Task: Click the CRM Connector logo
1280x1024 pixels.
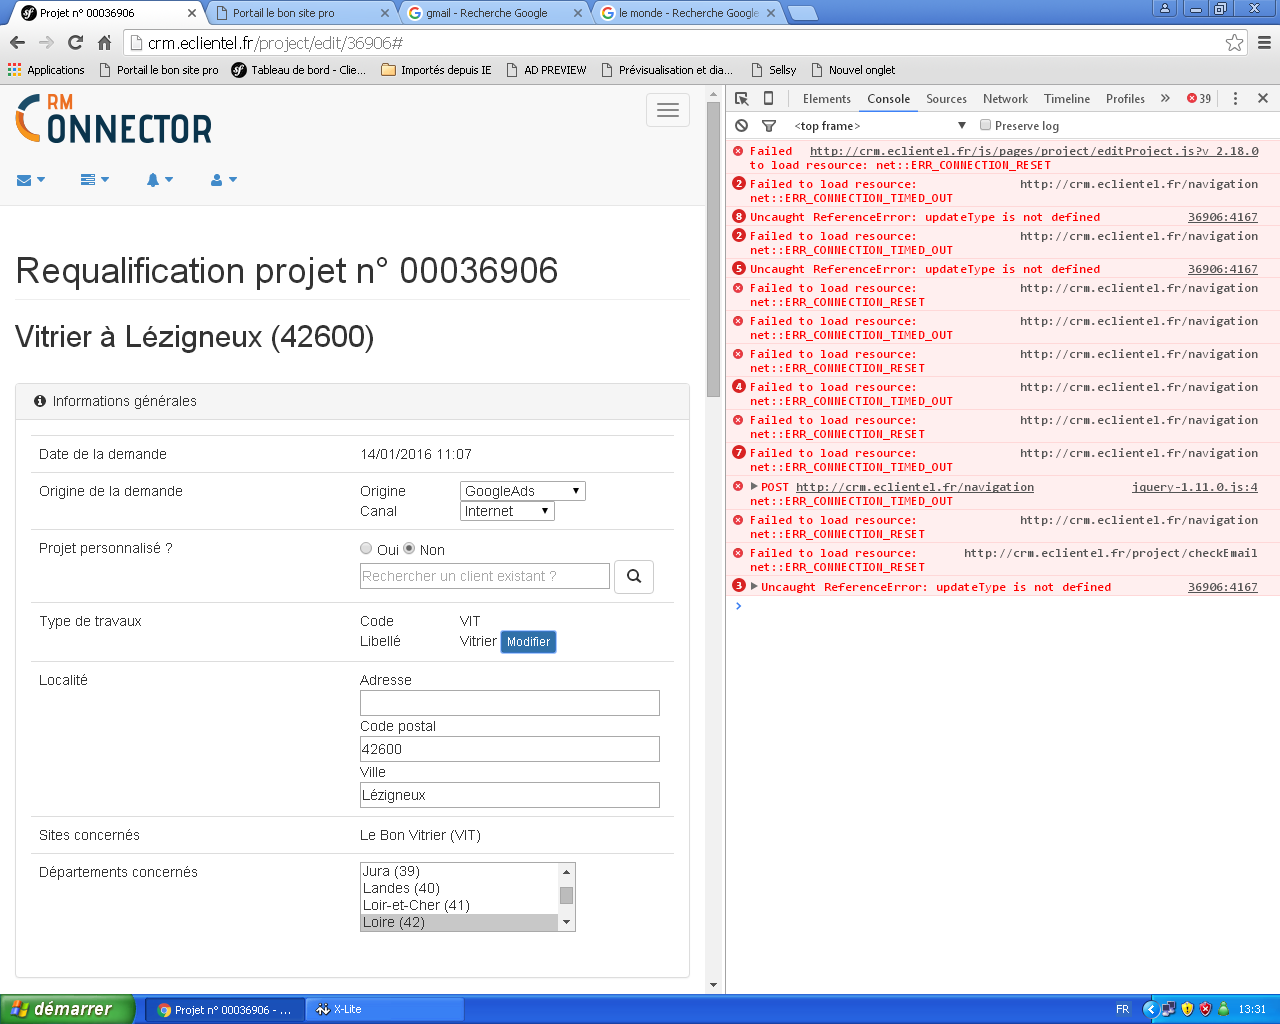Action: tap(114, 120)
